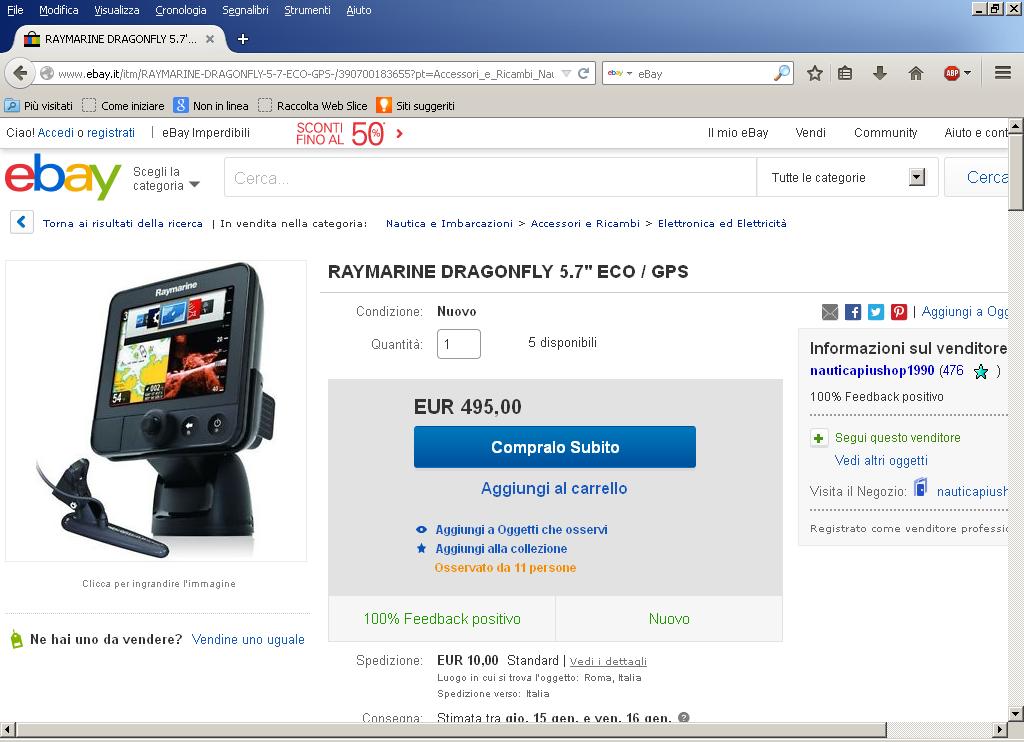1024x742 pixels.
Task: Click the green plus follow-seller icon
Action: 819,438
